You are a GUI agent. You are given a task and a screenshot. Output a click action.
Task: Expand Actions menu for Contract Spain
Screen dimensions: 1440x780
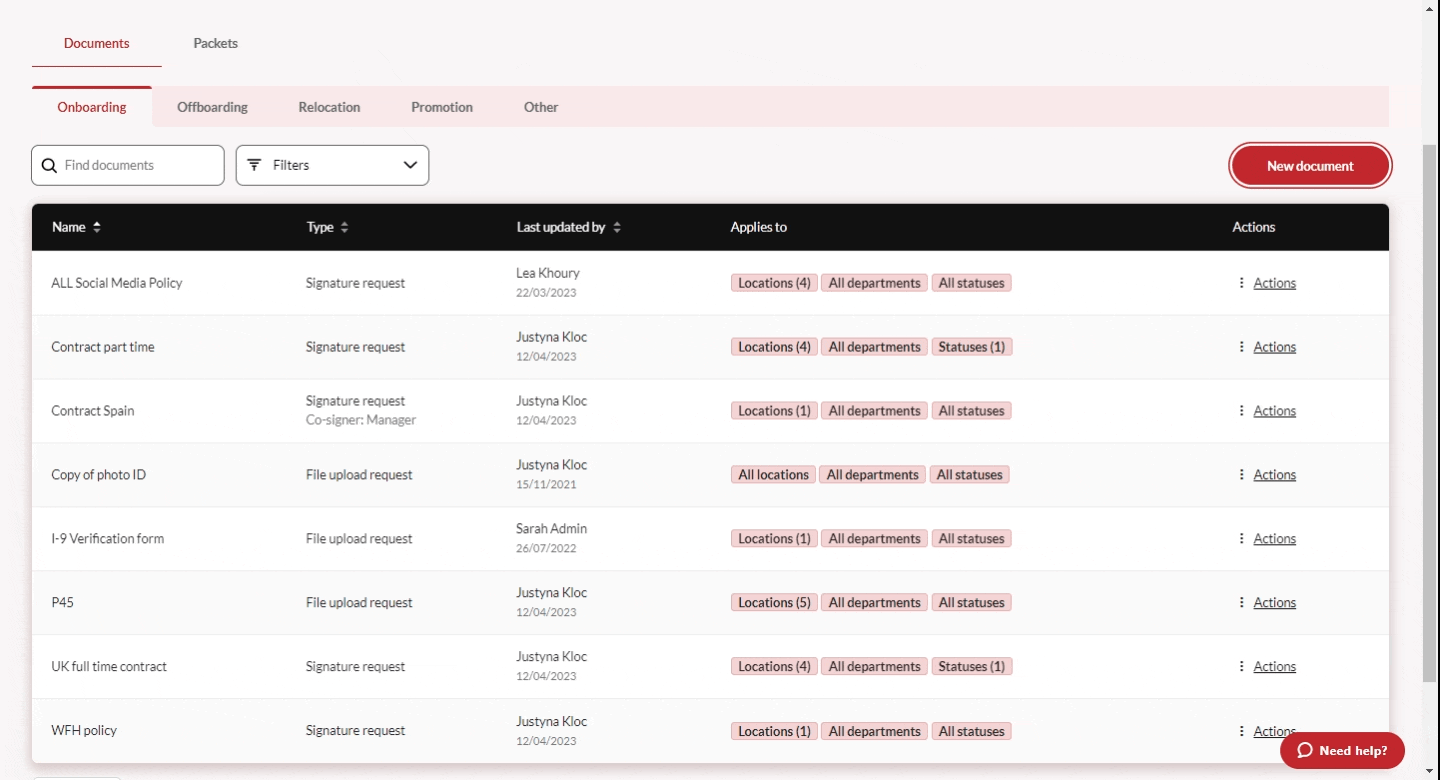point(1273,411)
